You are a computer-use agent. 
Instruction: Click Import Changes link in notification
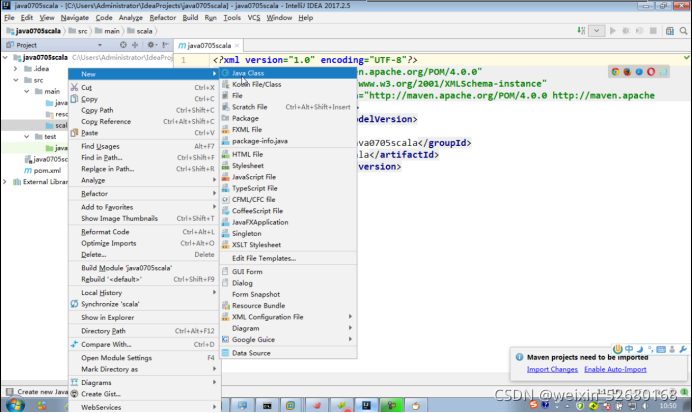pos(552,370)
